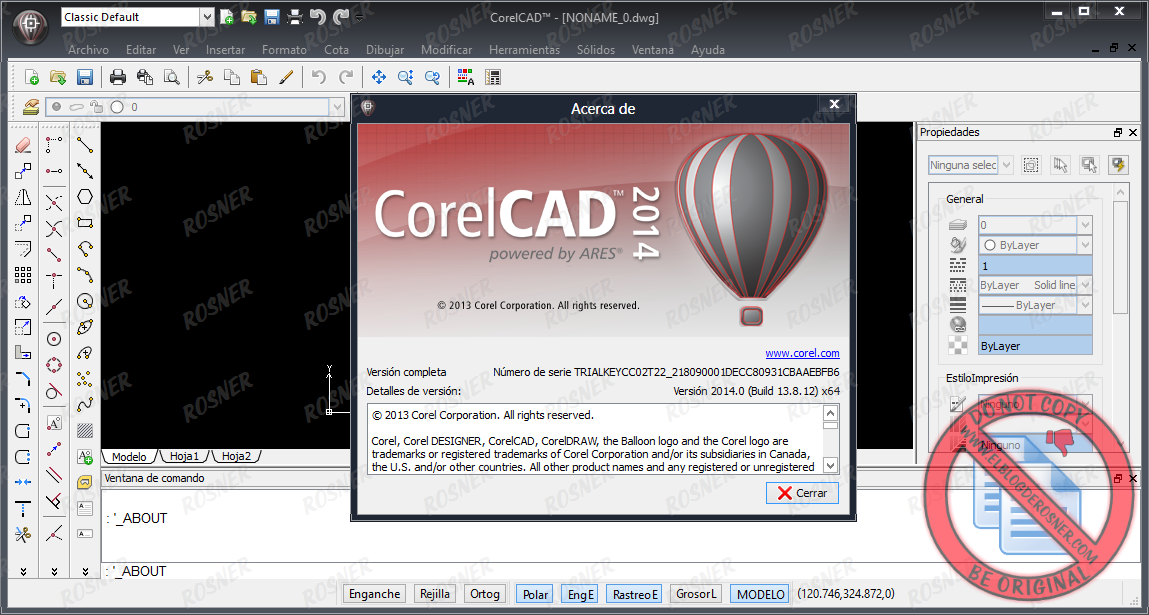Click the Copy icon in main toolbar

(x=232, y=77)
